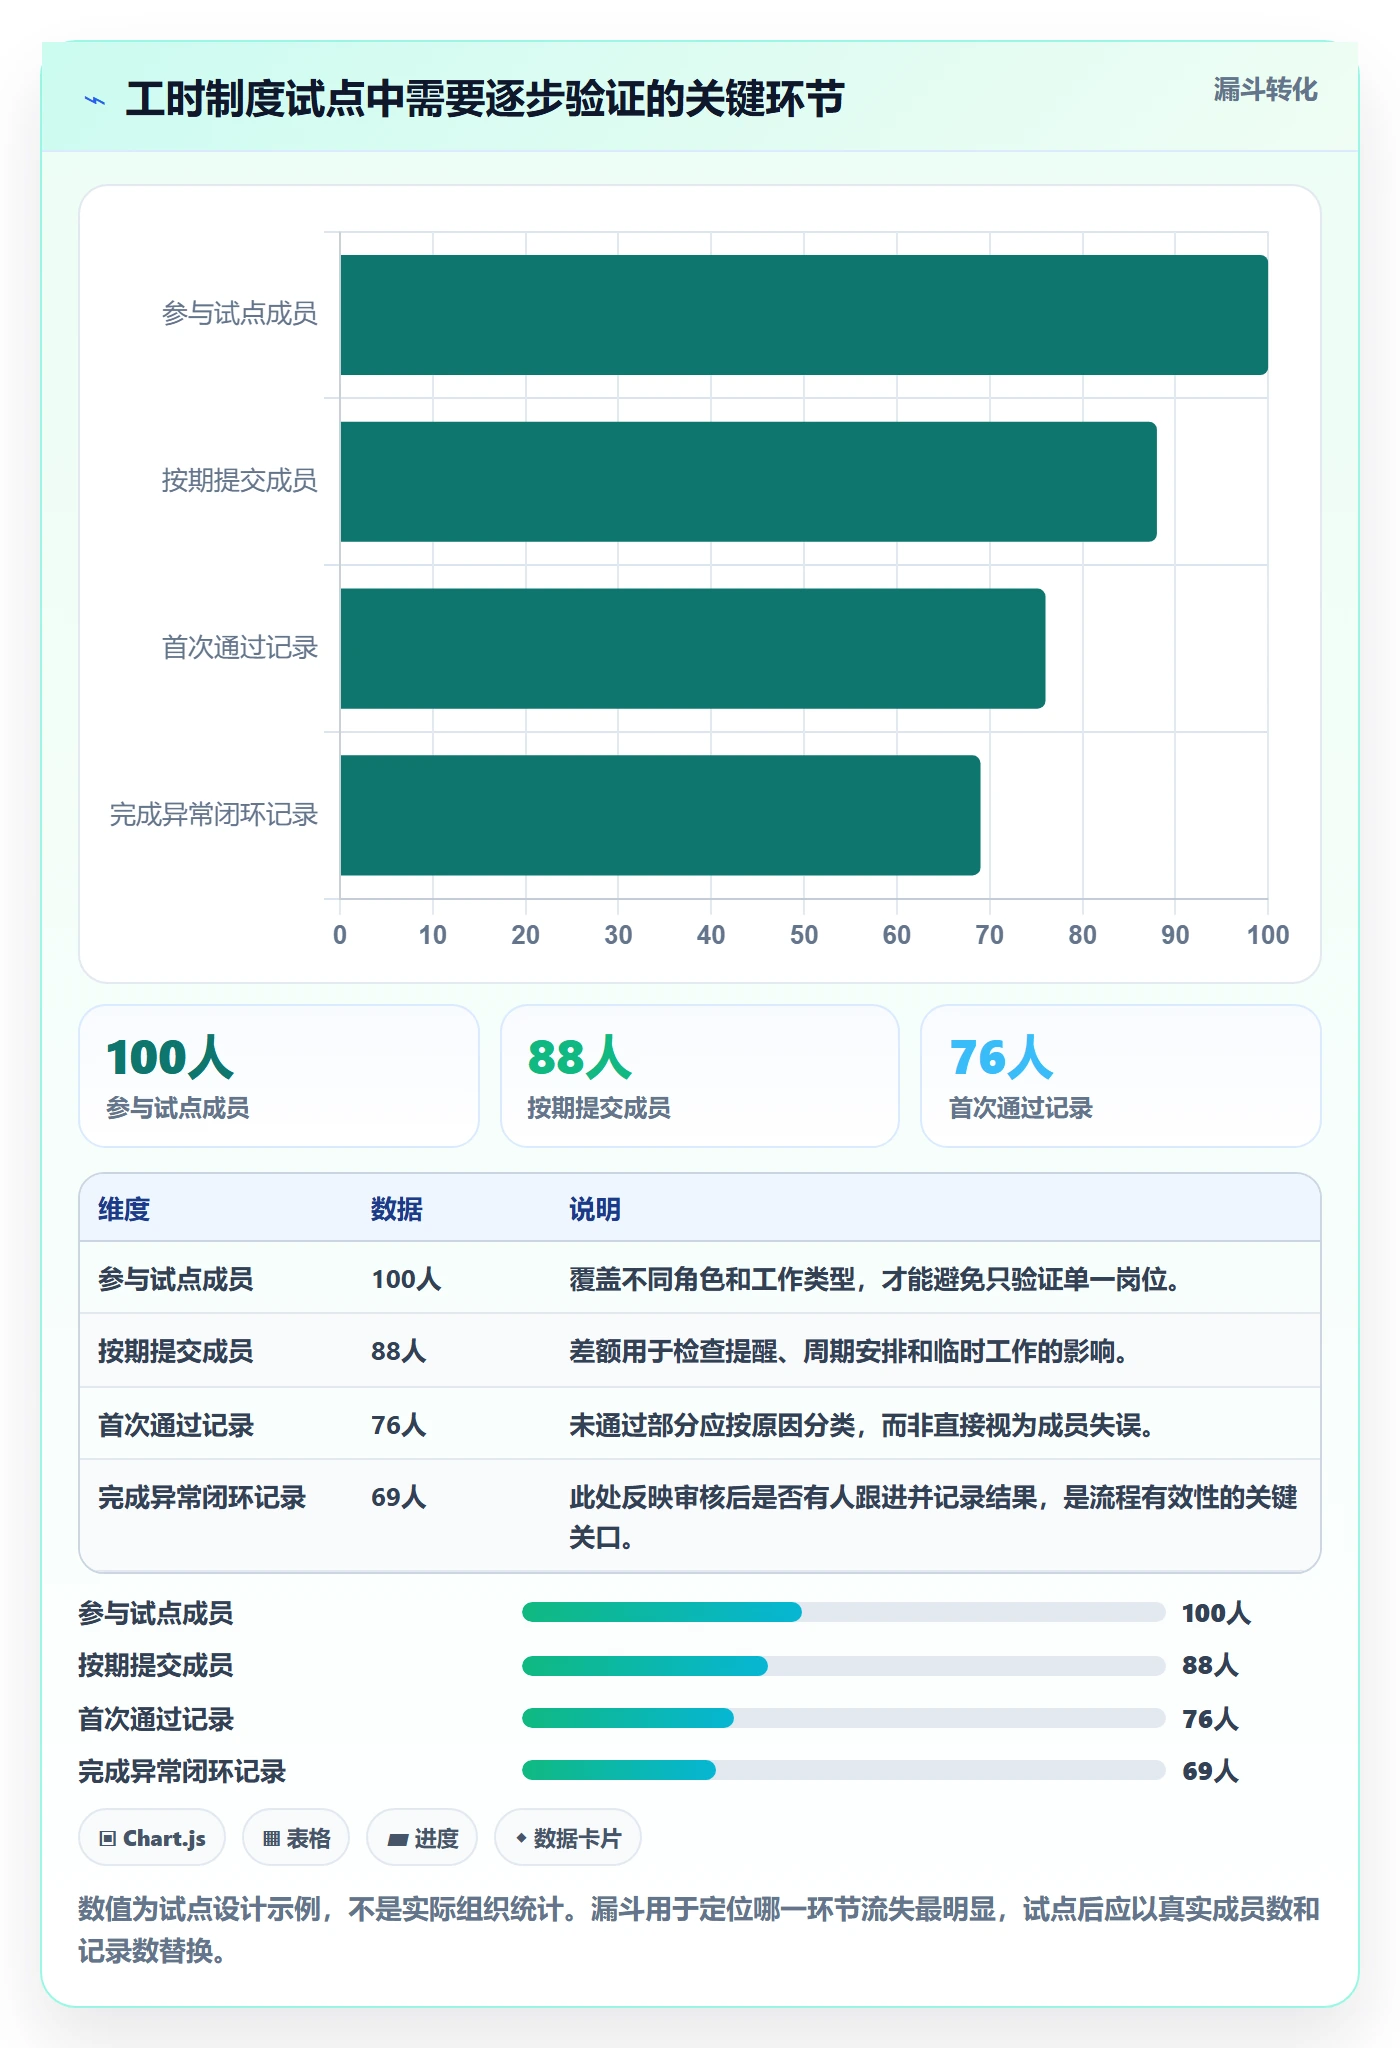Click the 69人 table cell

click(x=399, y=1497)
